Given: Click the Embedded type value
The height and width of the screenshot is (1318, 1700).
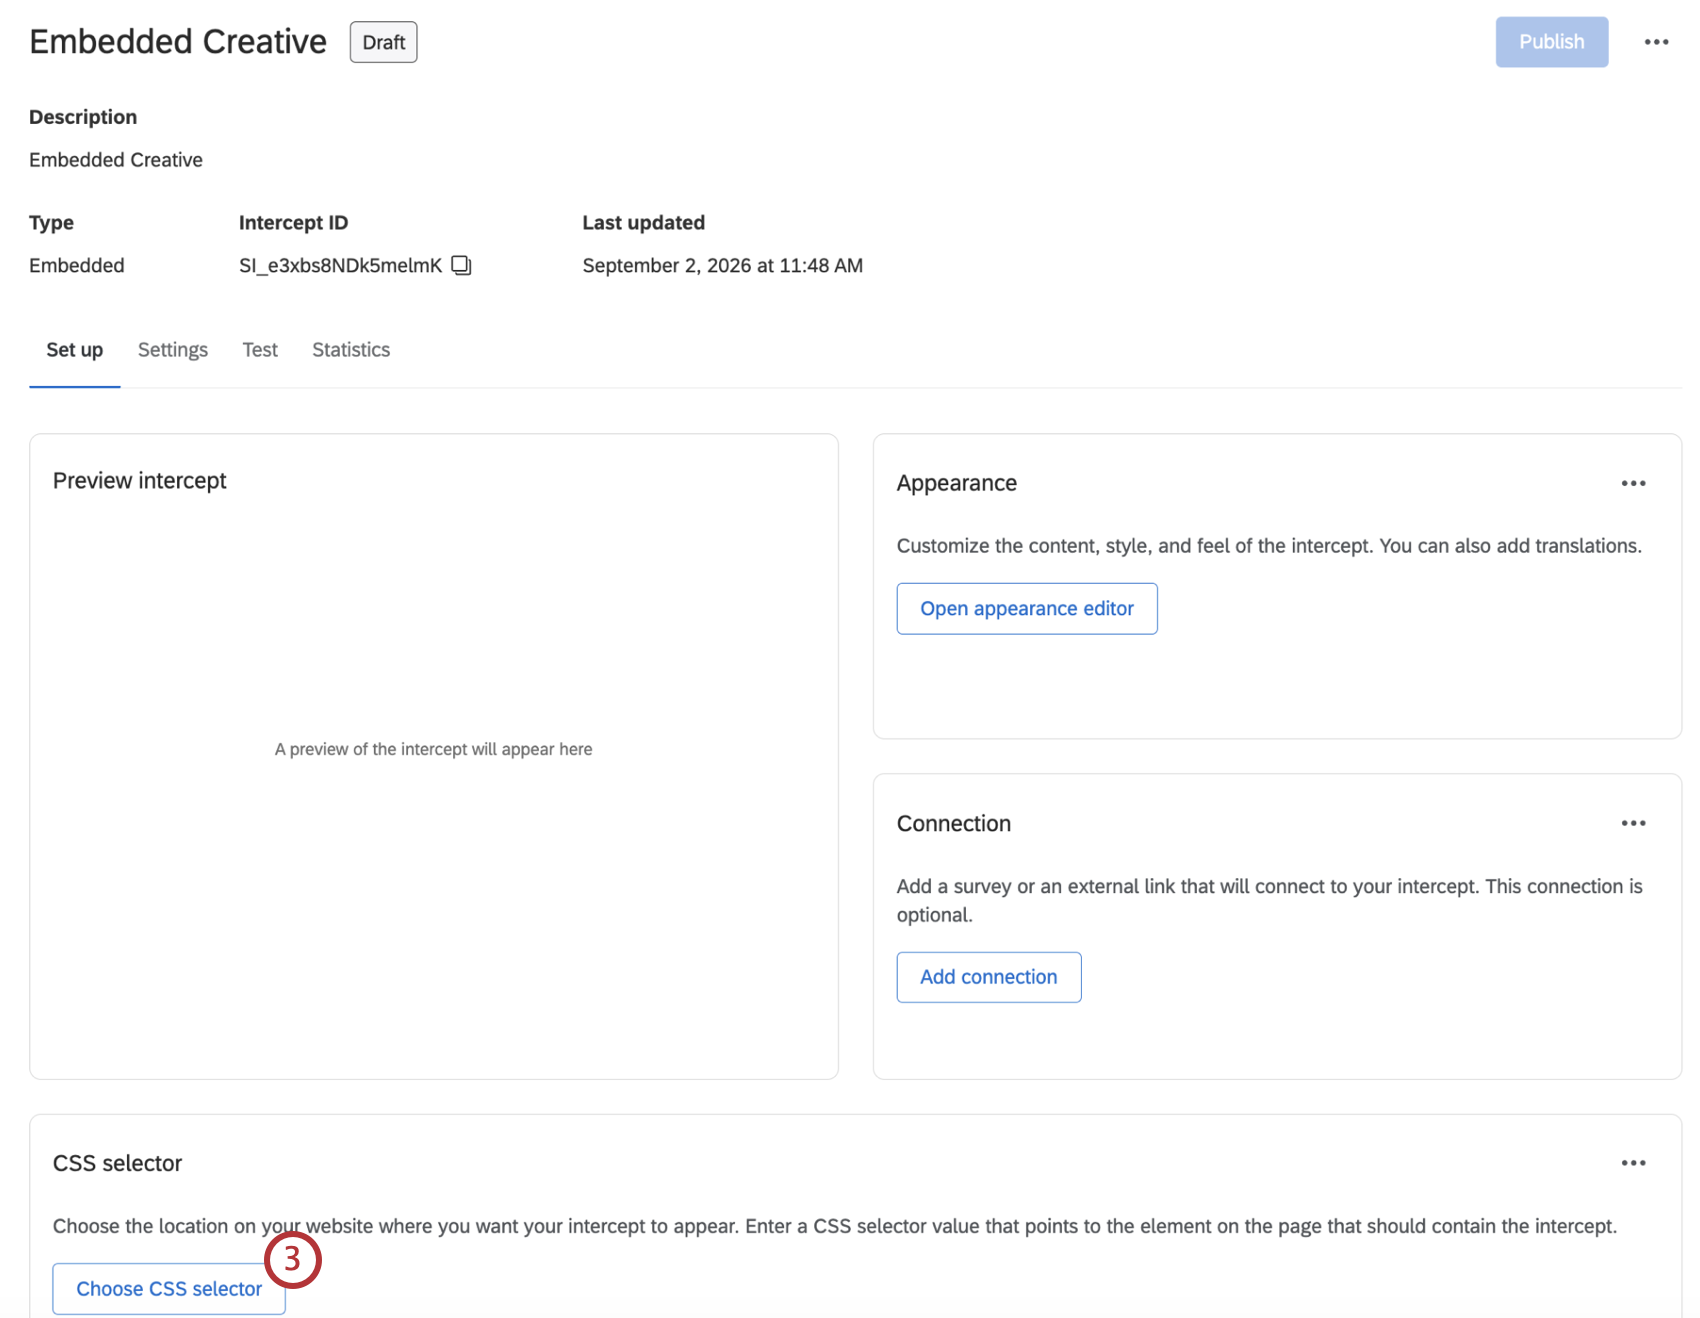Looking at the screenshot, I should click(77, 265).
